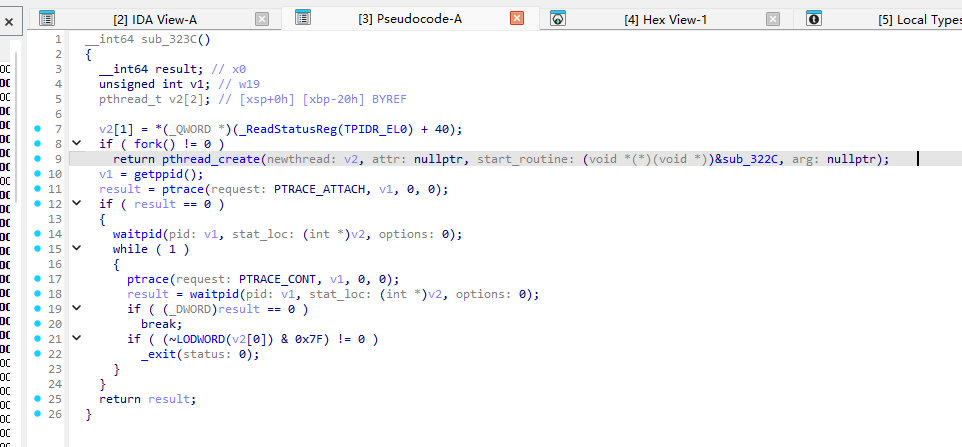Image resolution: width=962 pixels, height=447 pixels.
Task: Click the 0x7F mask value
Action: click(x=311, y=340)
